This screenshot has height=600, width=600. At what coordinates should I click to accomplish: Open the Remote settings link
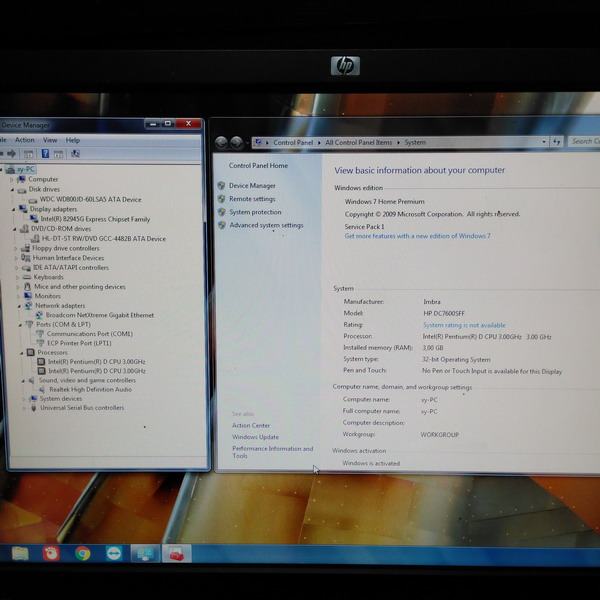click(x=252, y=199)
